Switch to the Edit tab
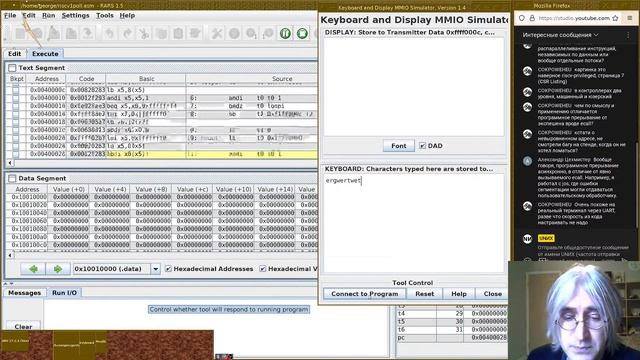 click(15, 54)
